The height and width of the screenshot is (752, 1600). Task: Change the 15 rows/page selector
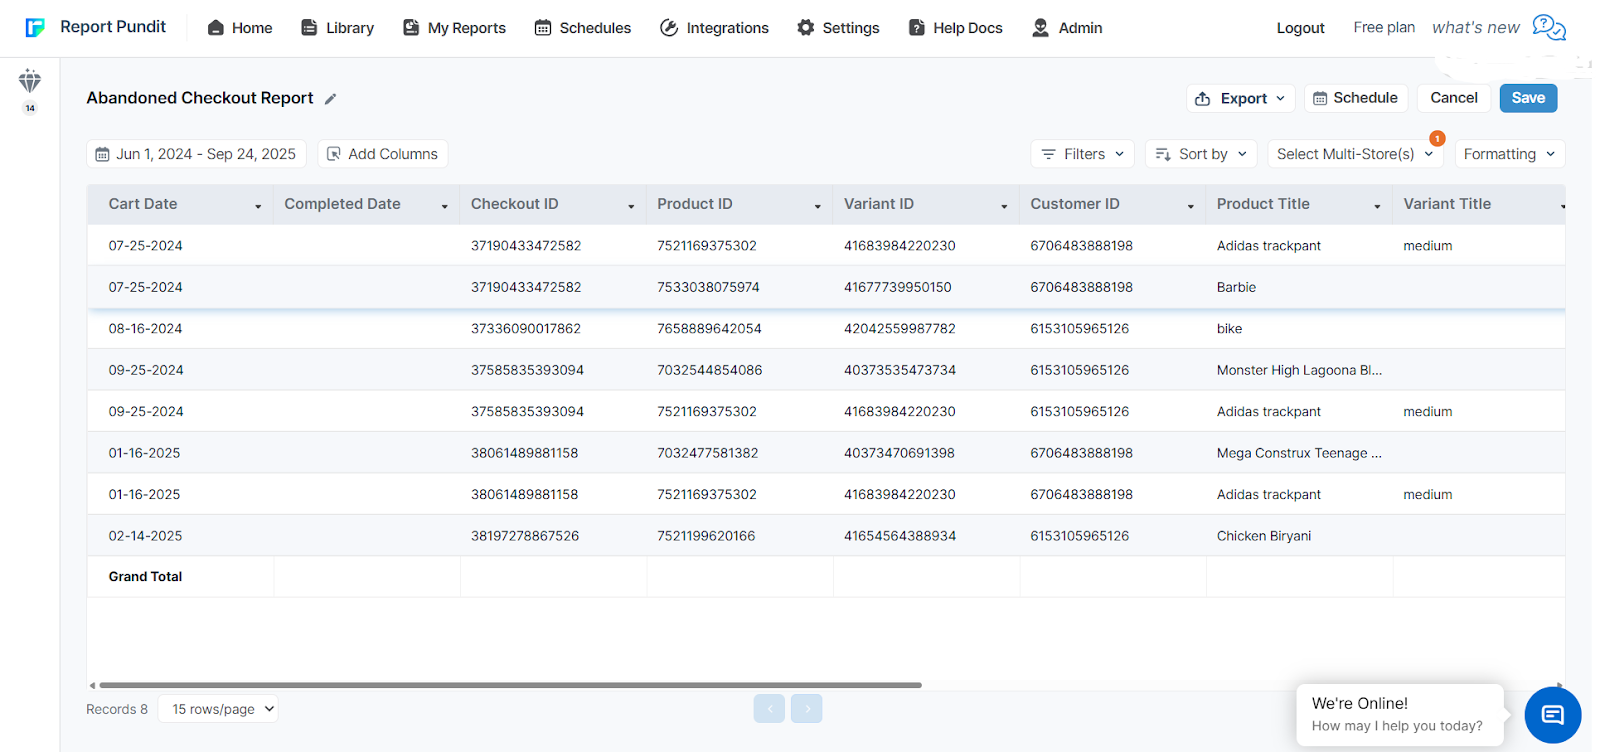[x=218, y=709]
